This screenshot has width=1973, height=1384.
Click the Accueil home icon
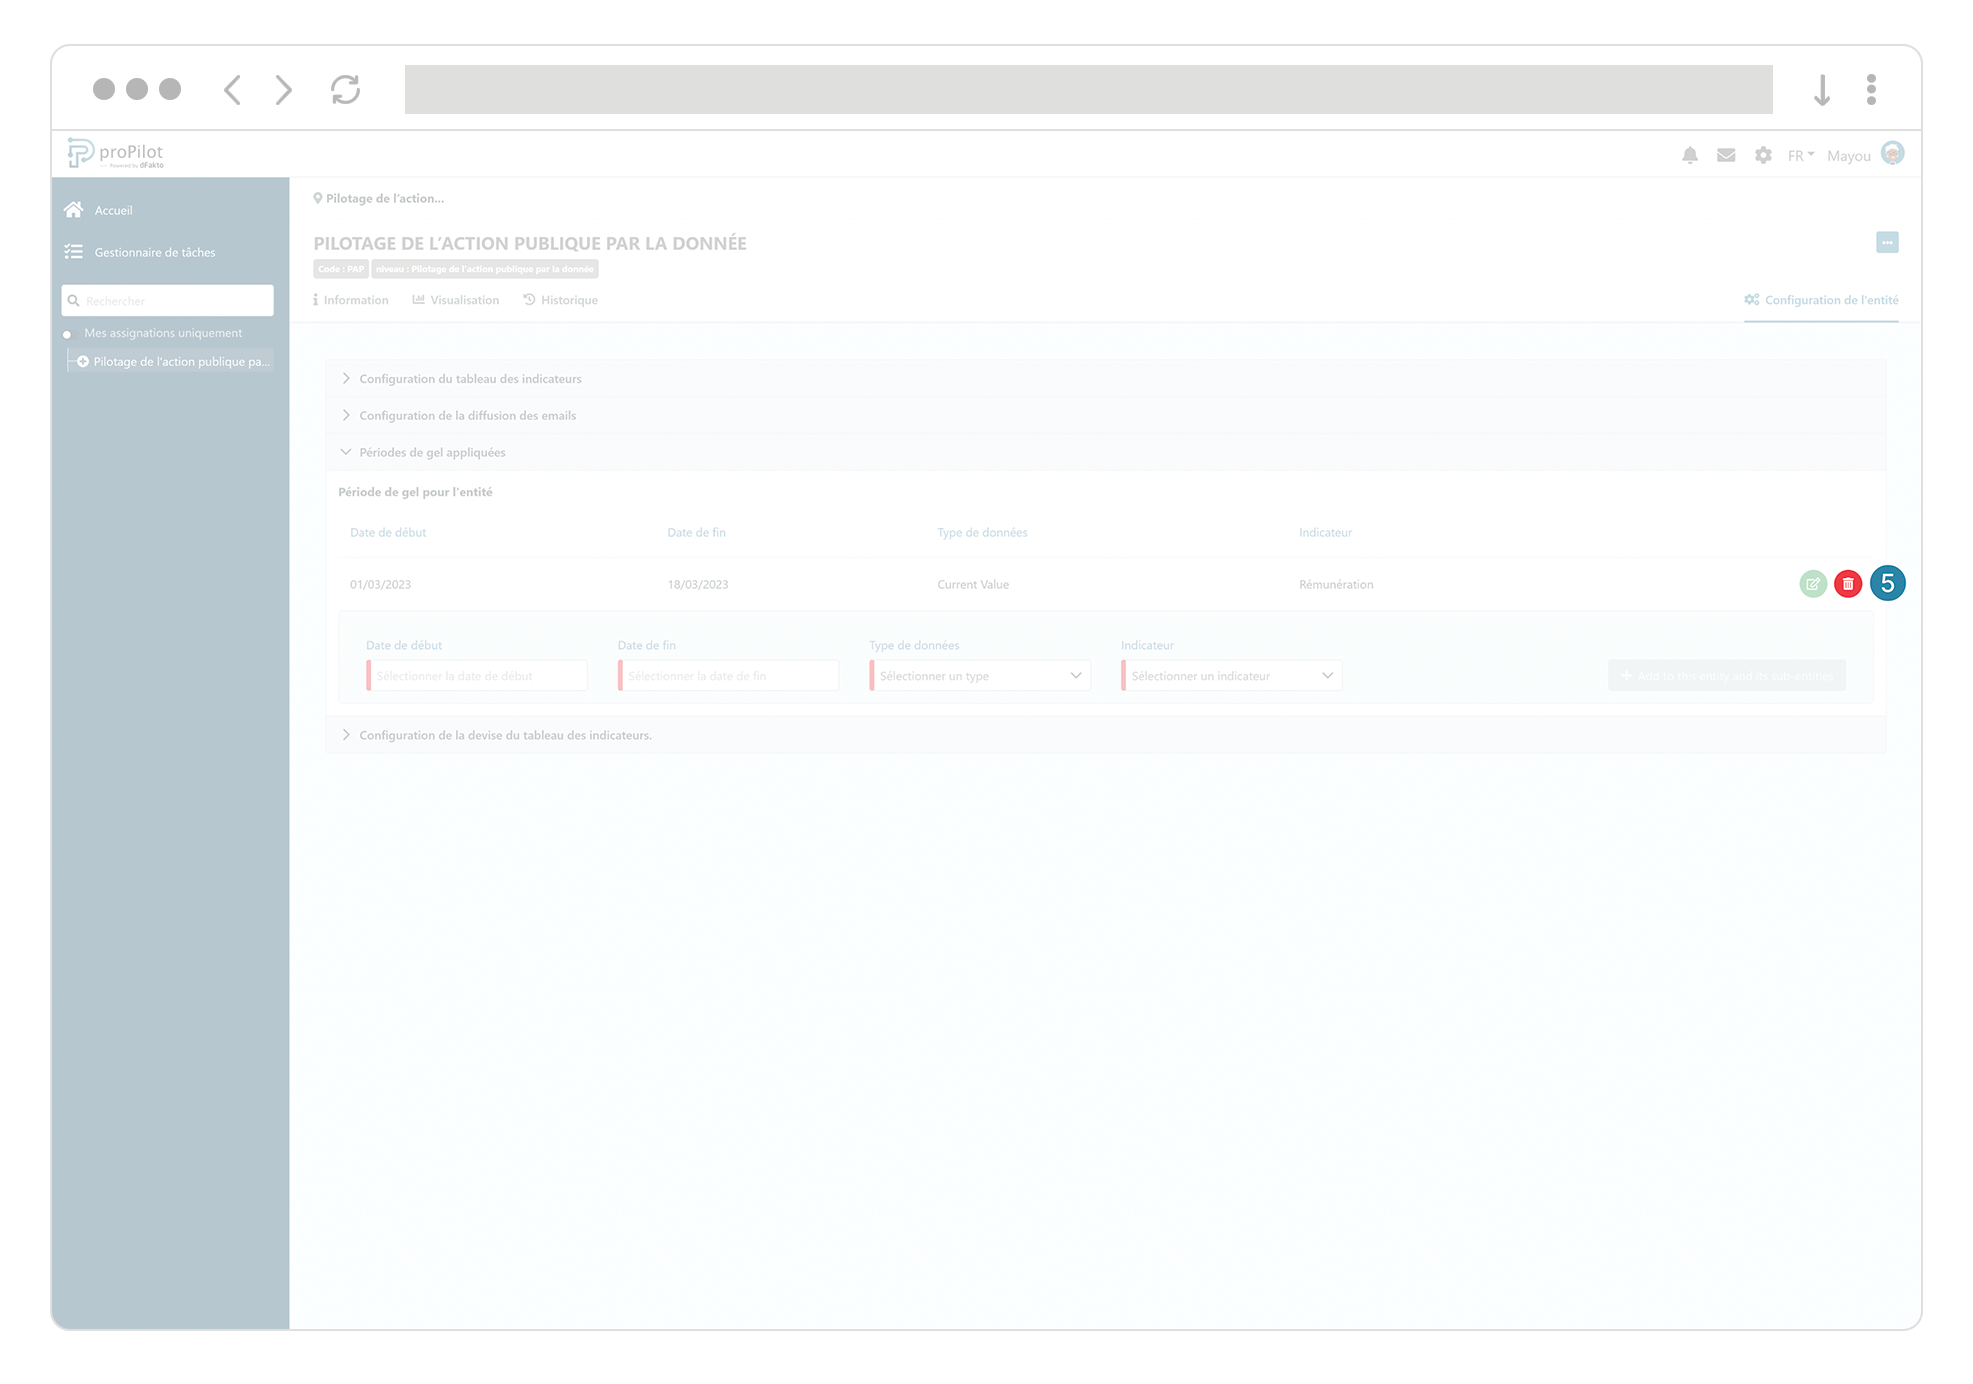(x=74, y=210)
